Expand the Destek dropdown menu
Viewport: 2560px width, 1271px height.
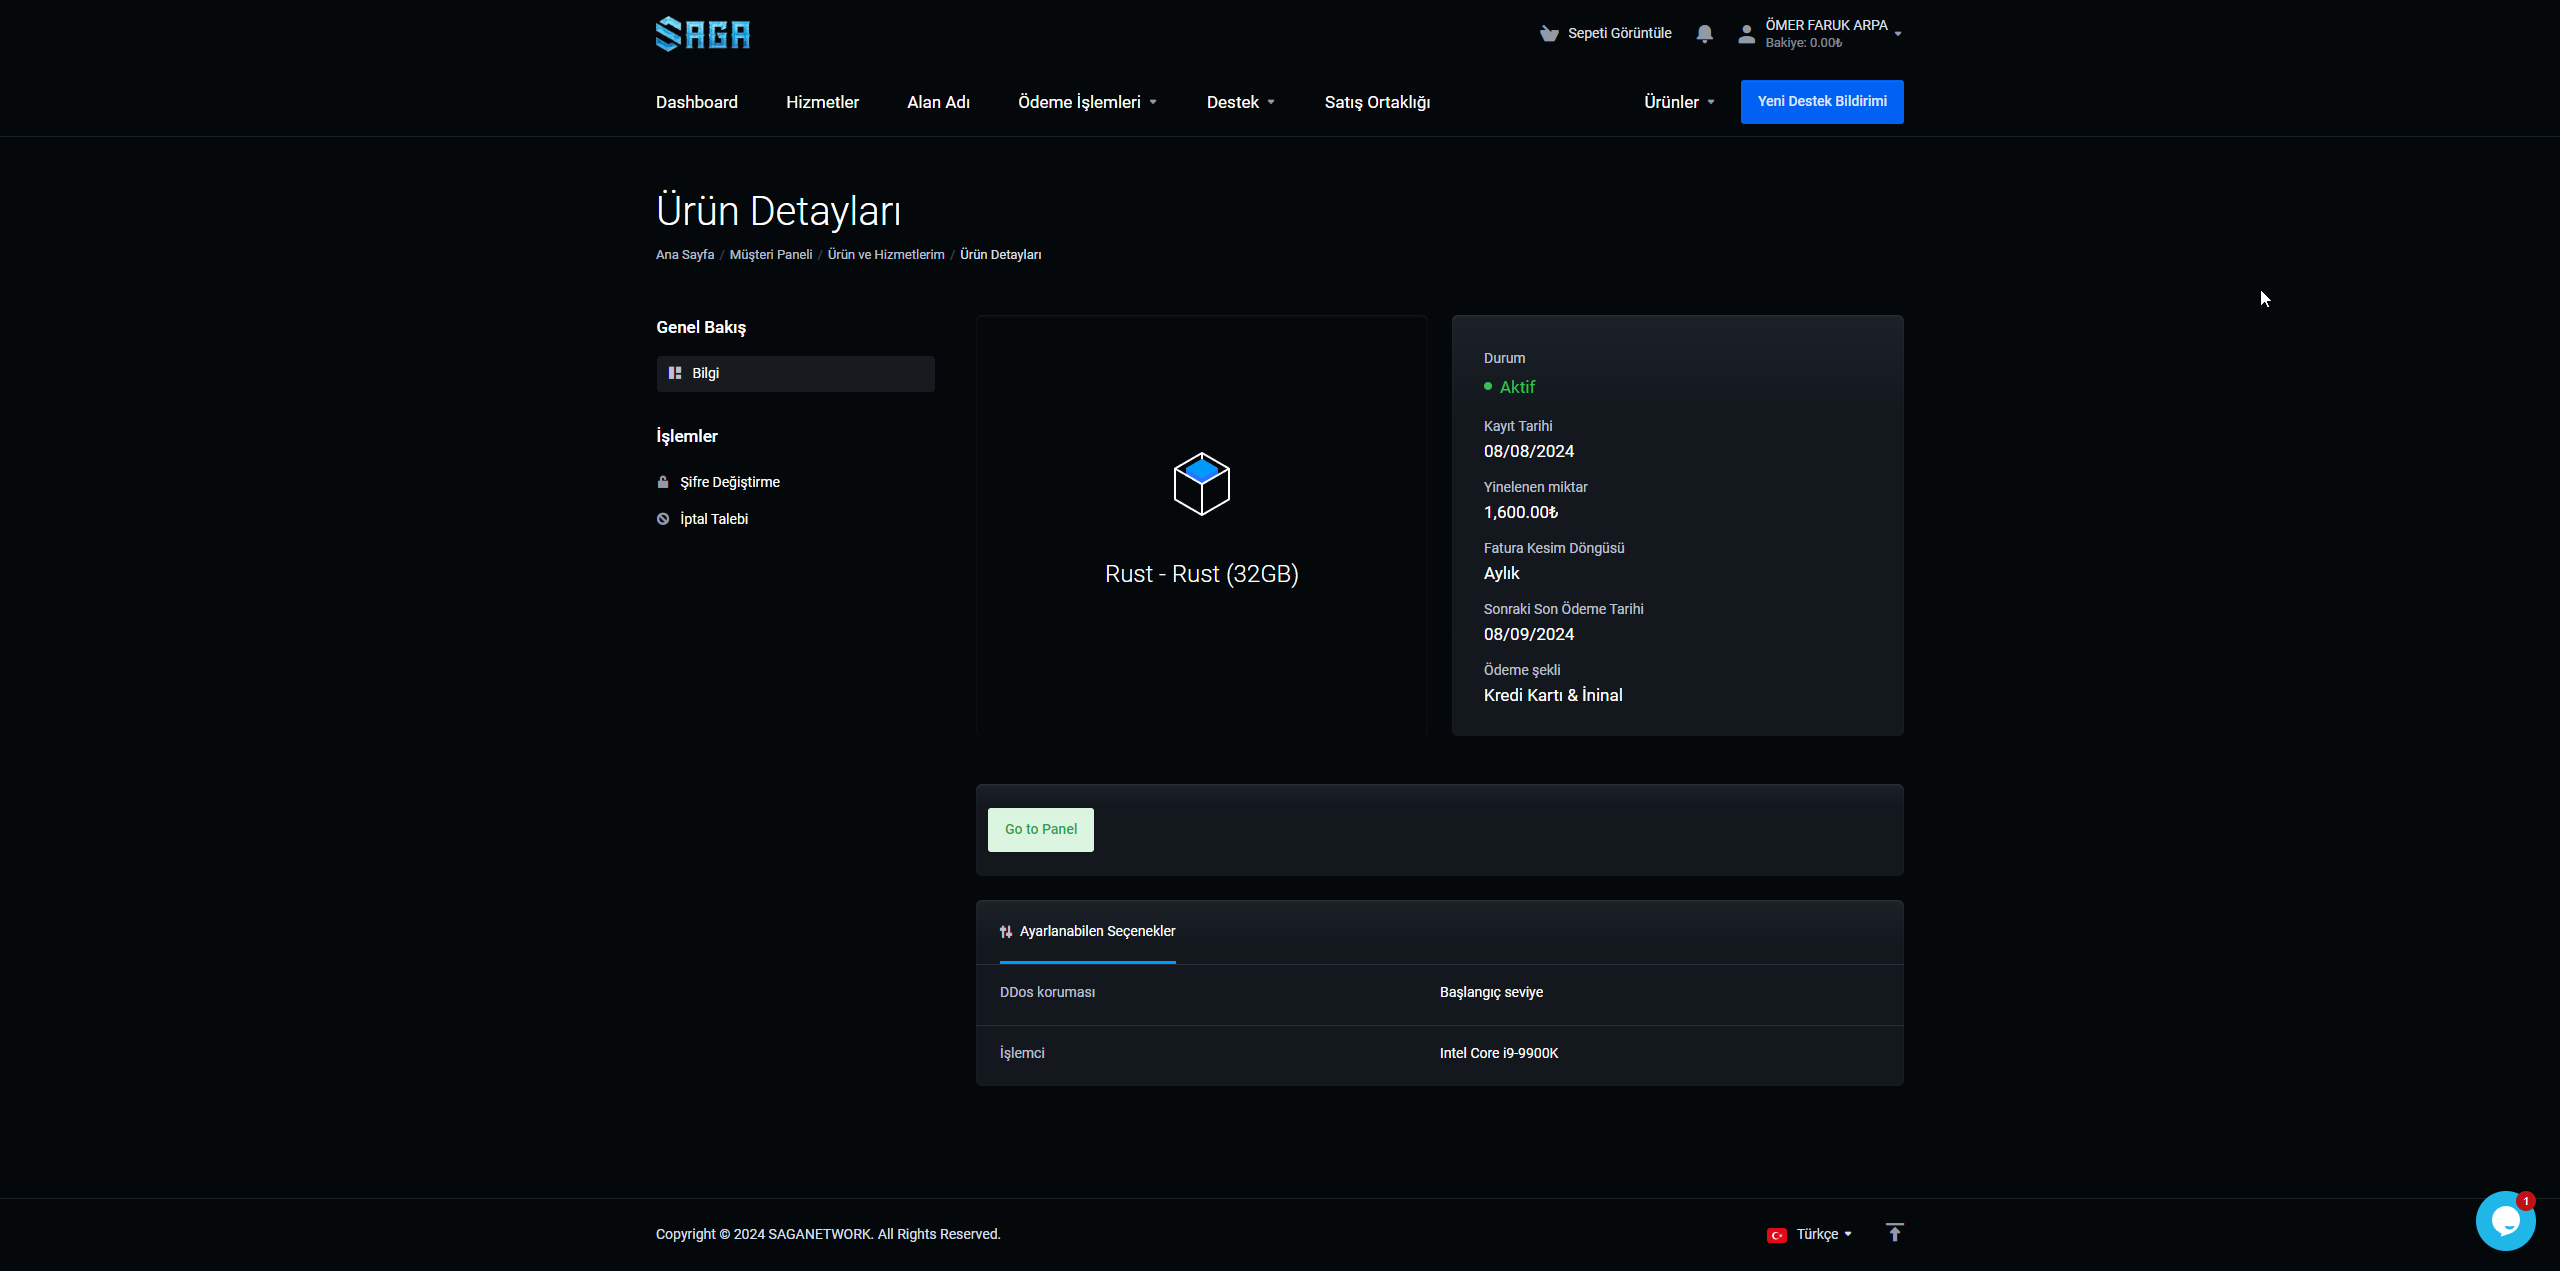pyautogui.click(x=1240, y=102)
